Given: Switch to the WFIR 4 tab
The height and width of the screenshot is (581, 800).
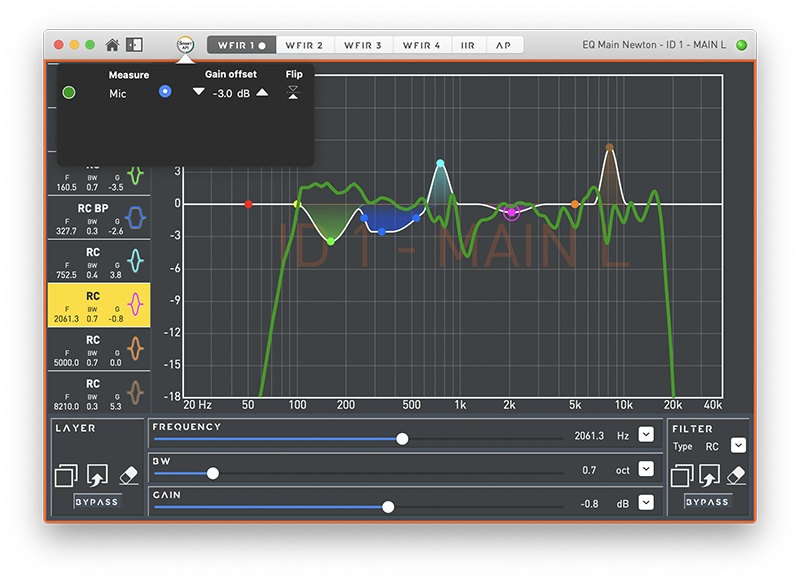Looking at the screenshot, I should coord(422,45).
